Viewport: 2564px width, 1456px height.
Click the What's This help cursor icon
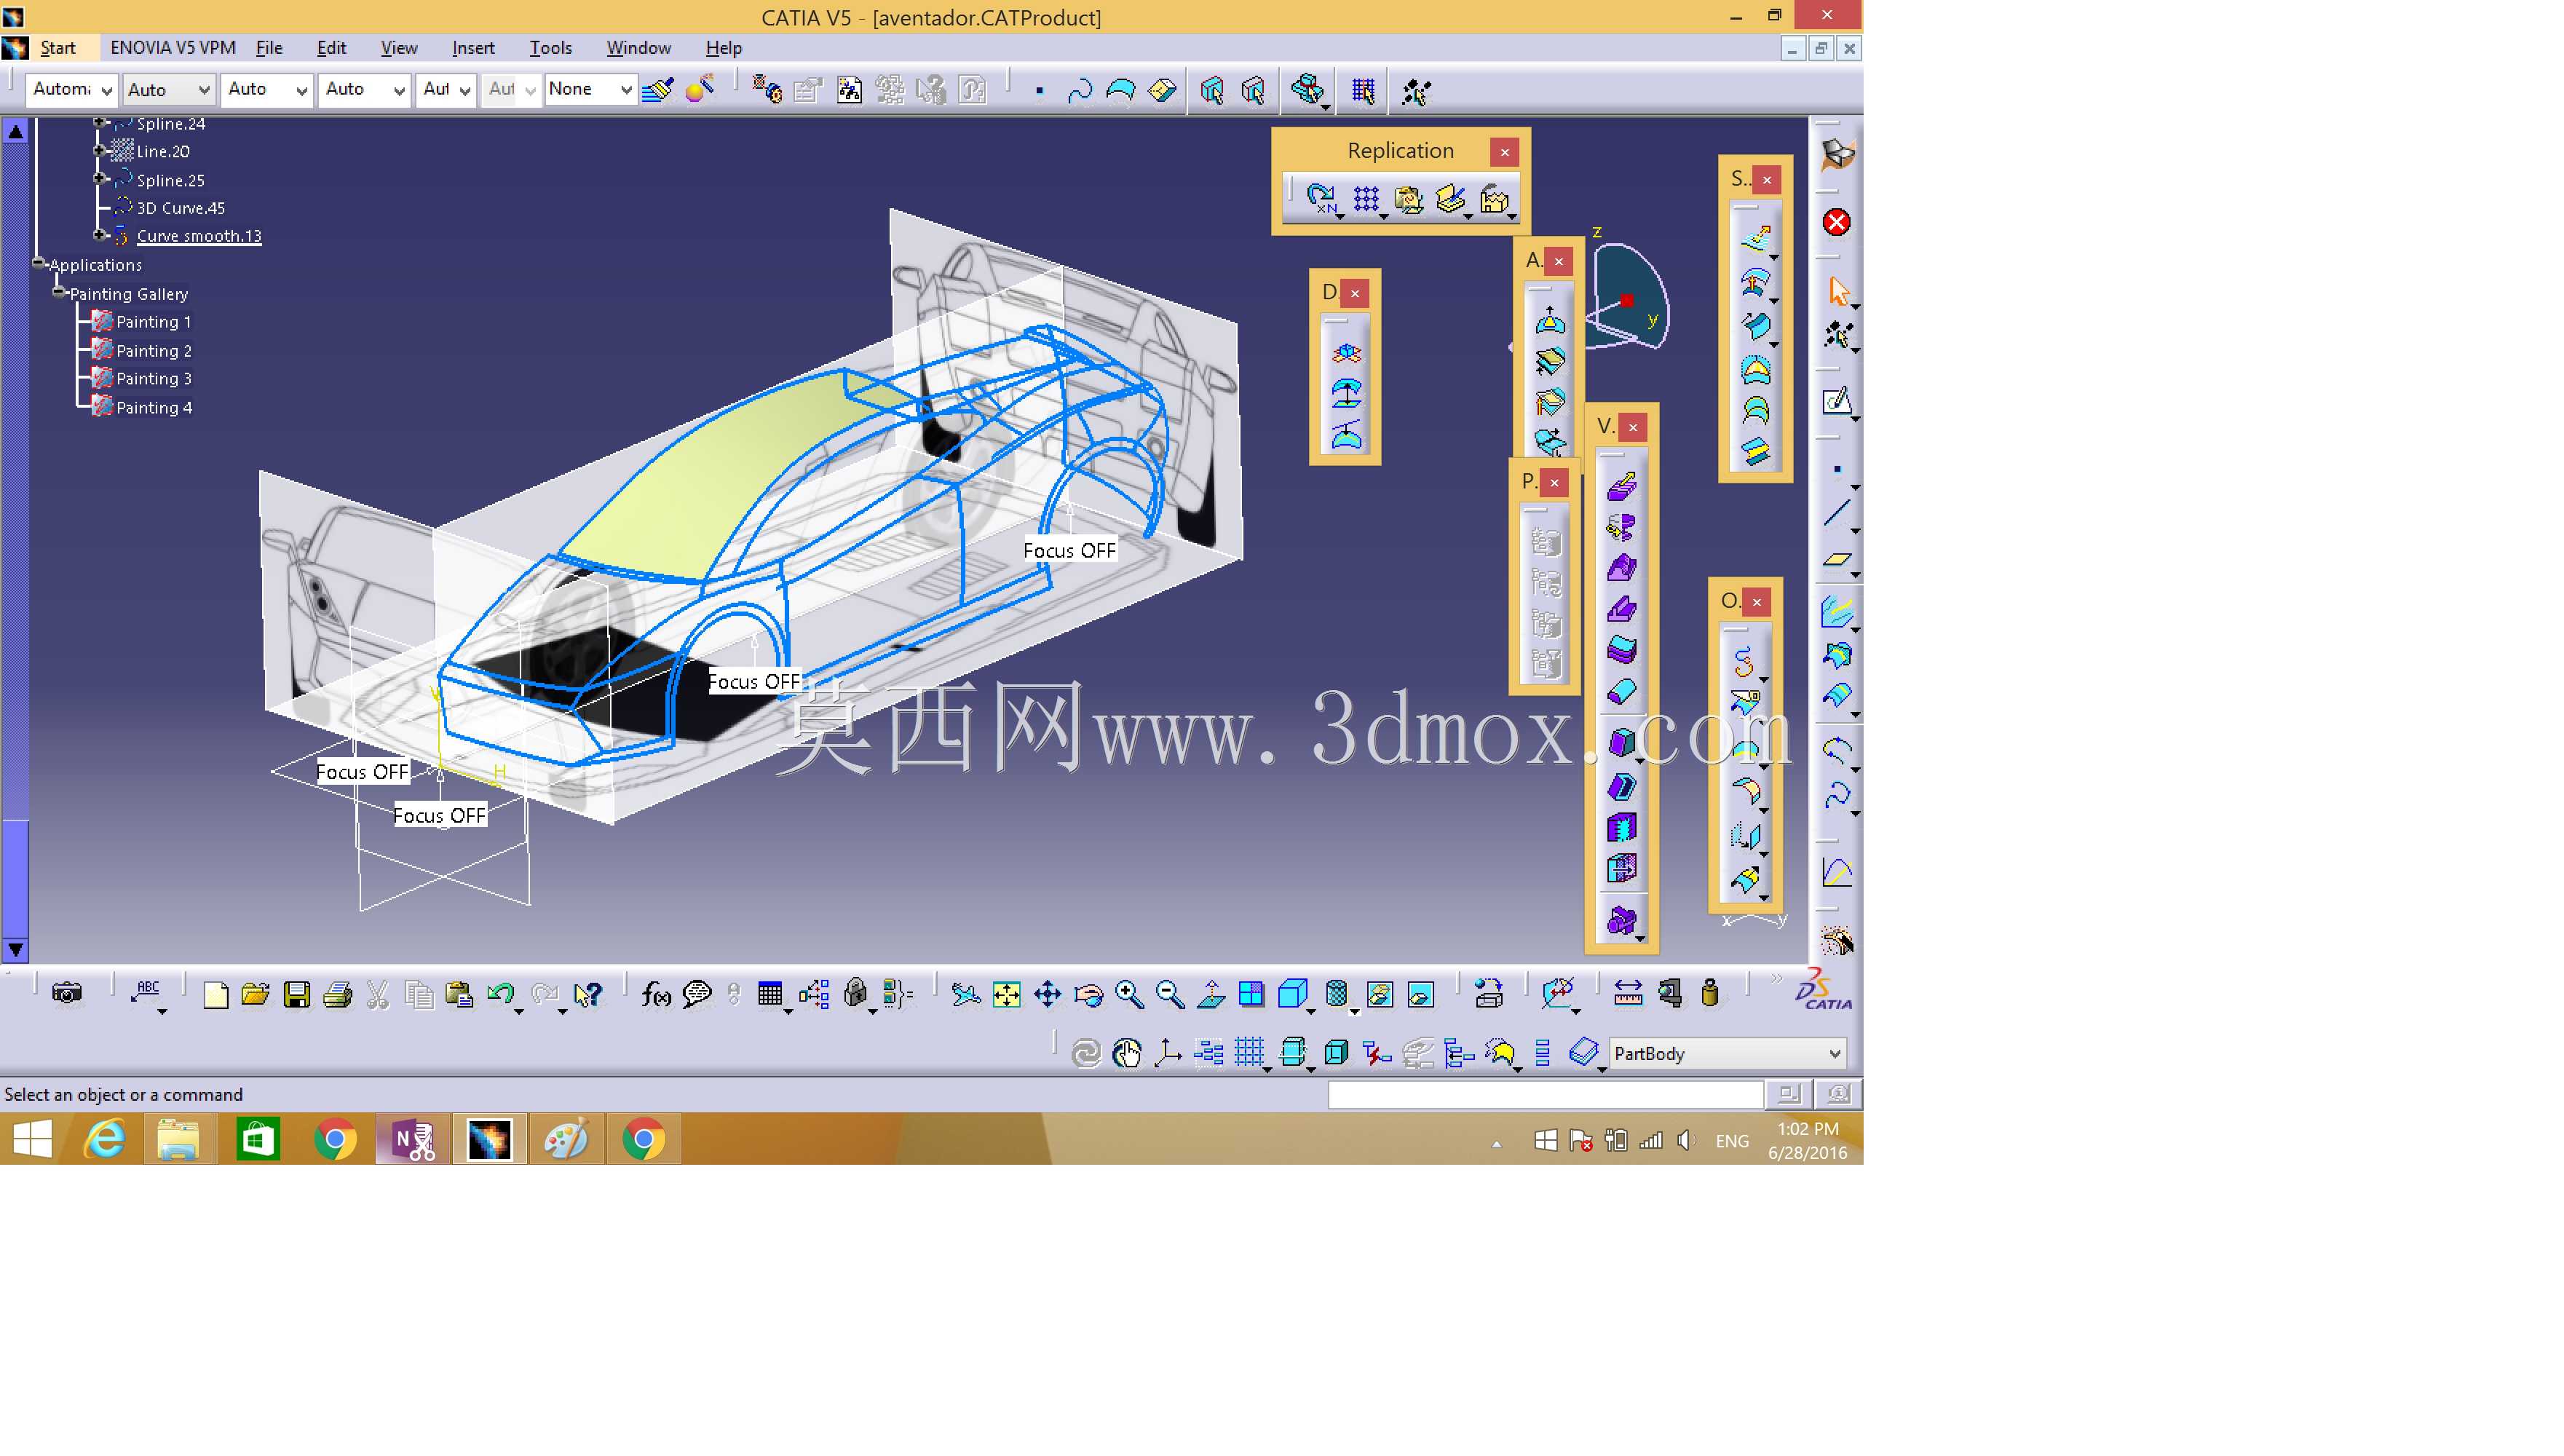pos(588,994)
